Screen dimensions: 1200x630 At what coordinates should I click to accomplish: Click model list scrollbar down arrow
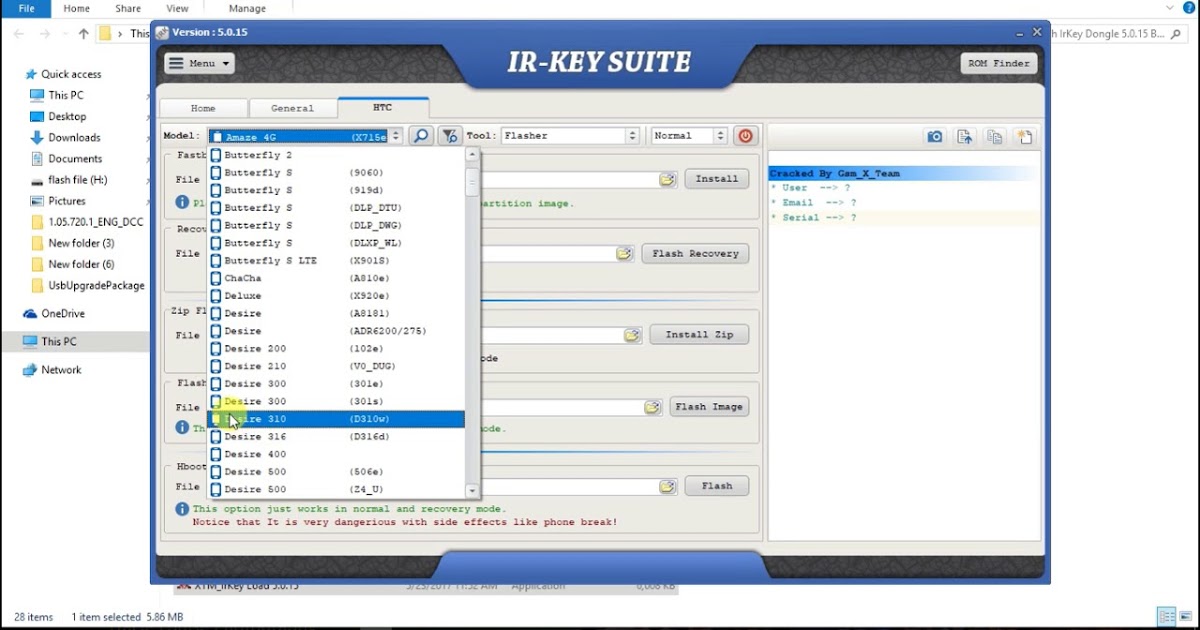[x=472, y=491]
